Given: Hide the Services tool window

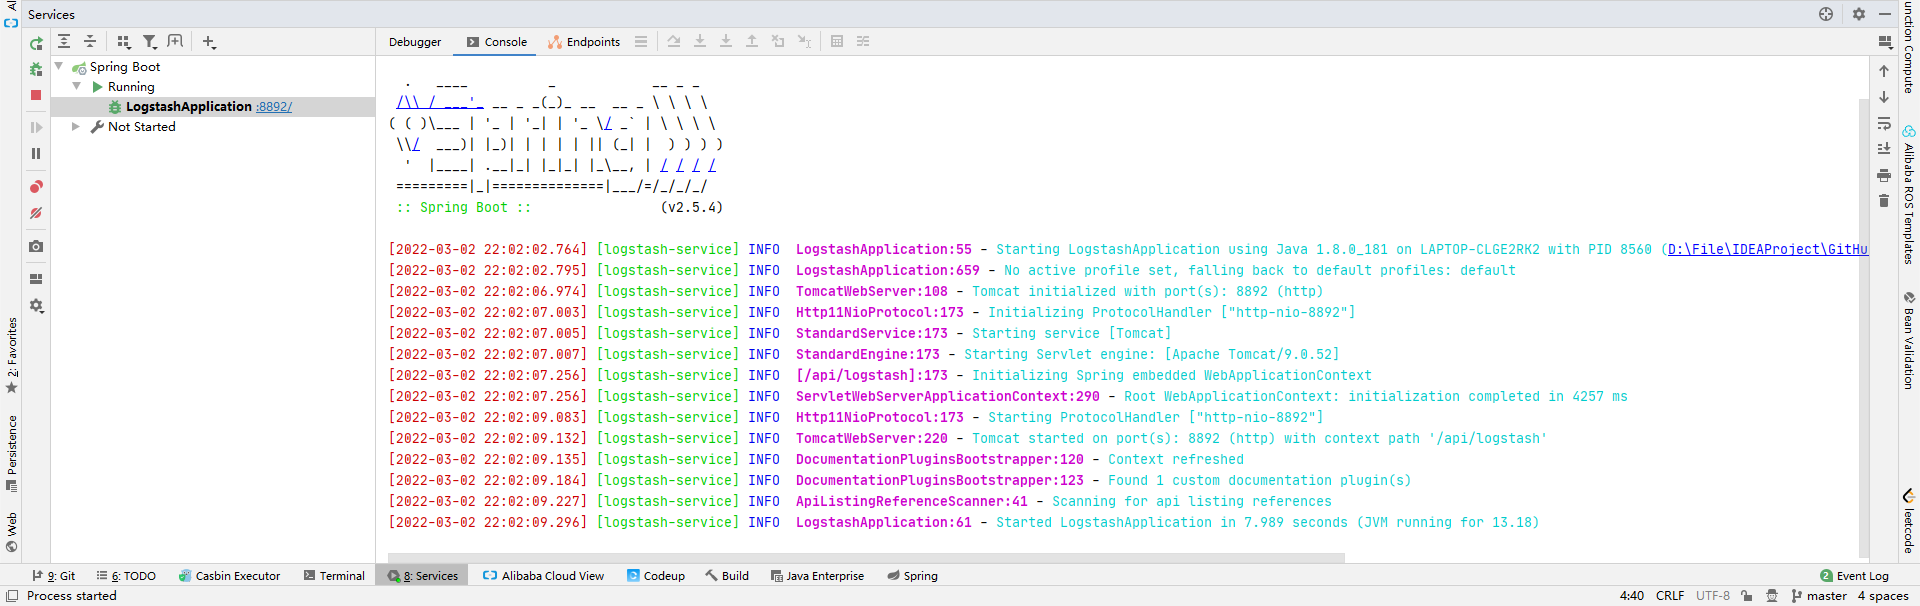Looking at the screenshot, I should tap(1885, 14).
